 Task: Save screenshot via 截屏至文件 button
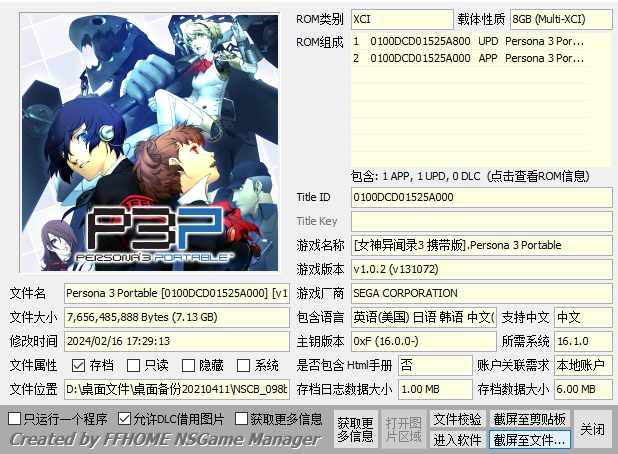pyautogui.click(x=529, y=440)
